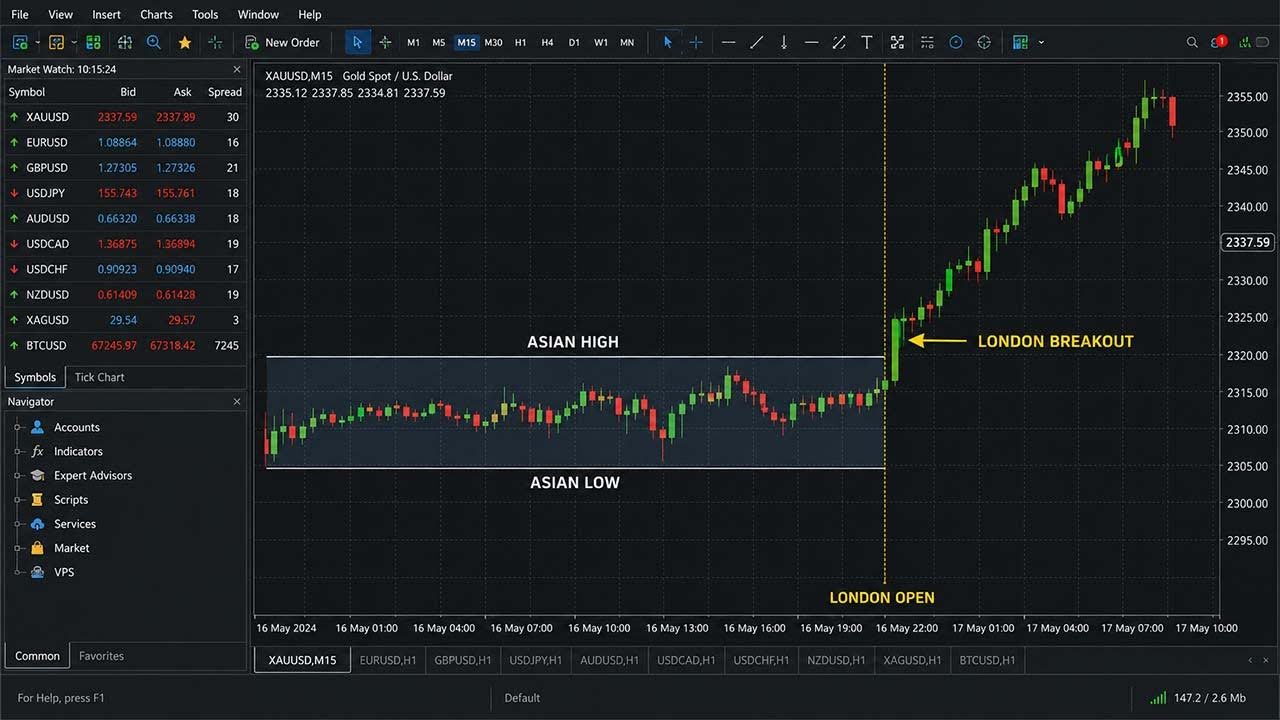Open the dropdown arrow beside New Chart icon
The image size is (1280, 720).
37,42
